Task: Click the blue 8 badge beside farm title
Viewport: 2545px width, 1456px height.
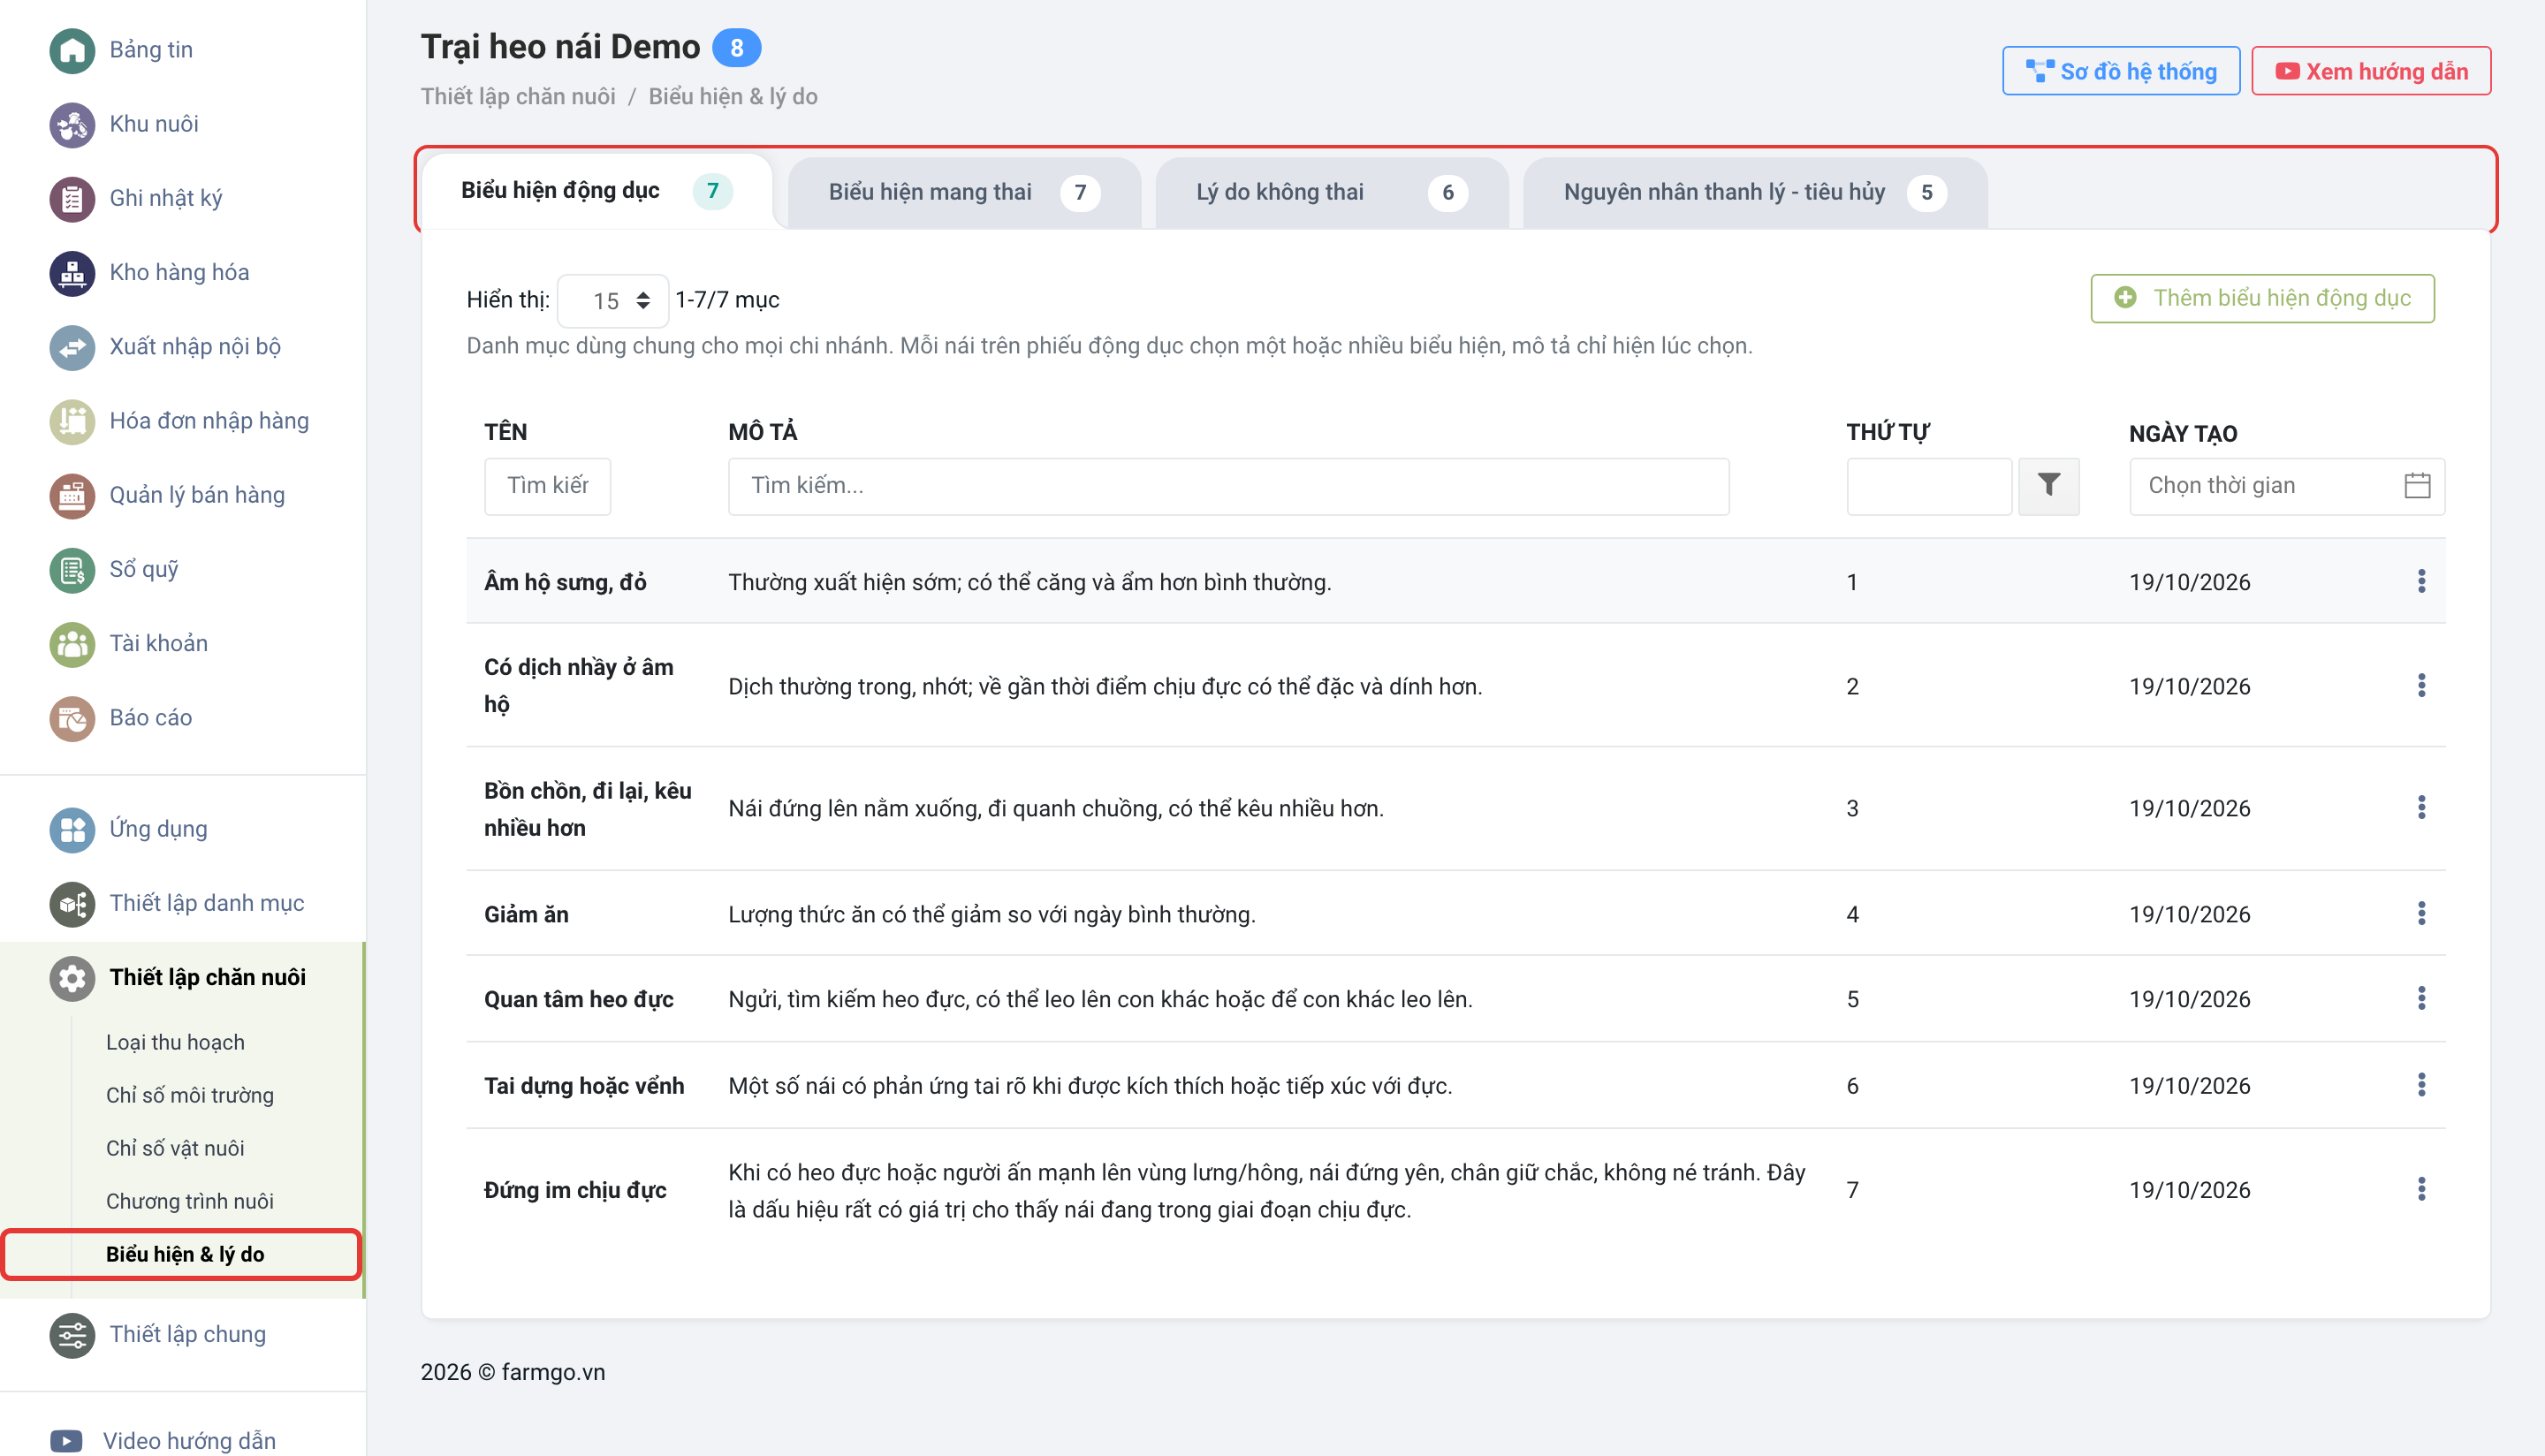Action: (736, 48)
